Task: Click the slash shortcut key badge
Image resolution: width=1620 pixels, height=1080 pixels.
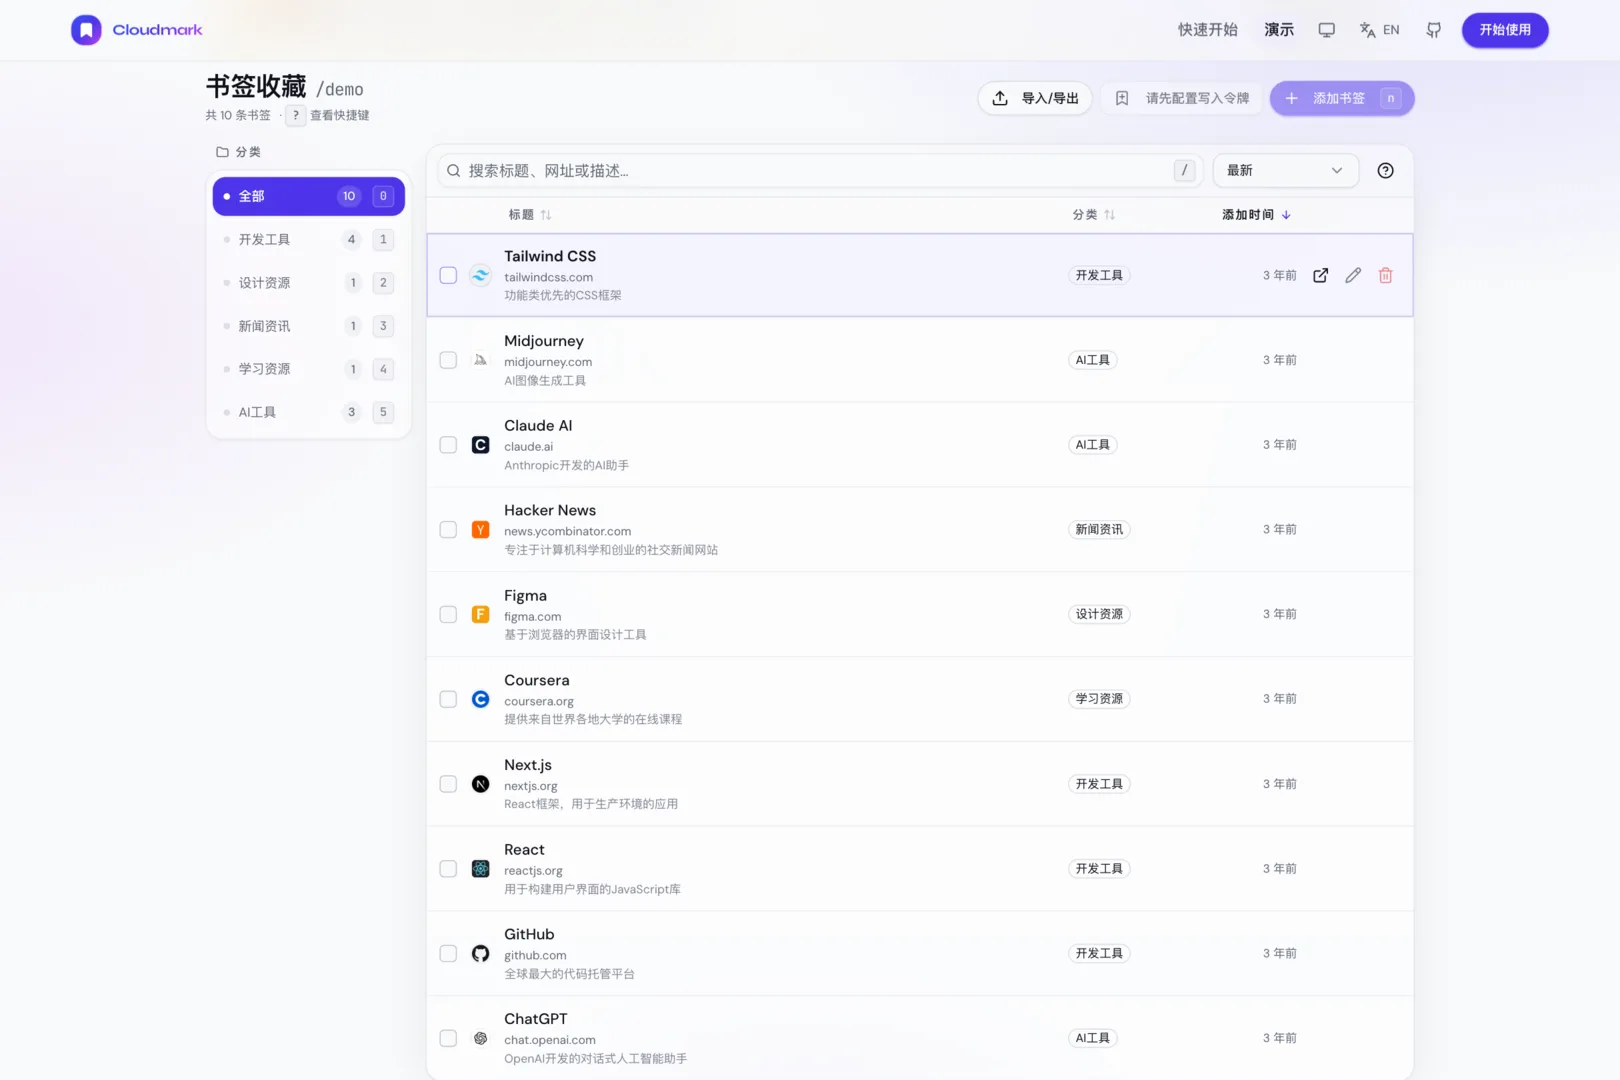Action: (x=1184, y=171)
